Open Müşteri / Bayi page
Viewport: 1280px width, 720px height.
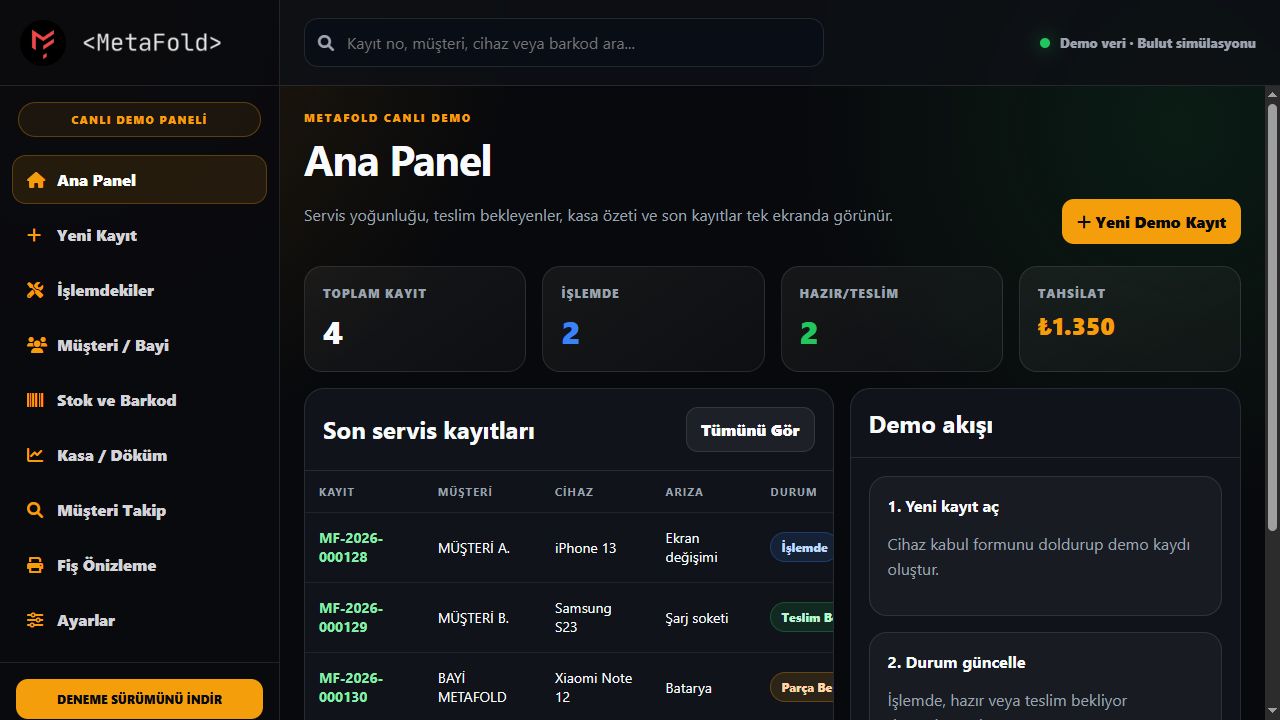pyautogui.click(x=139, y=345)
